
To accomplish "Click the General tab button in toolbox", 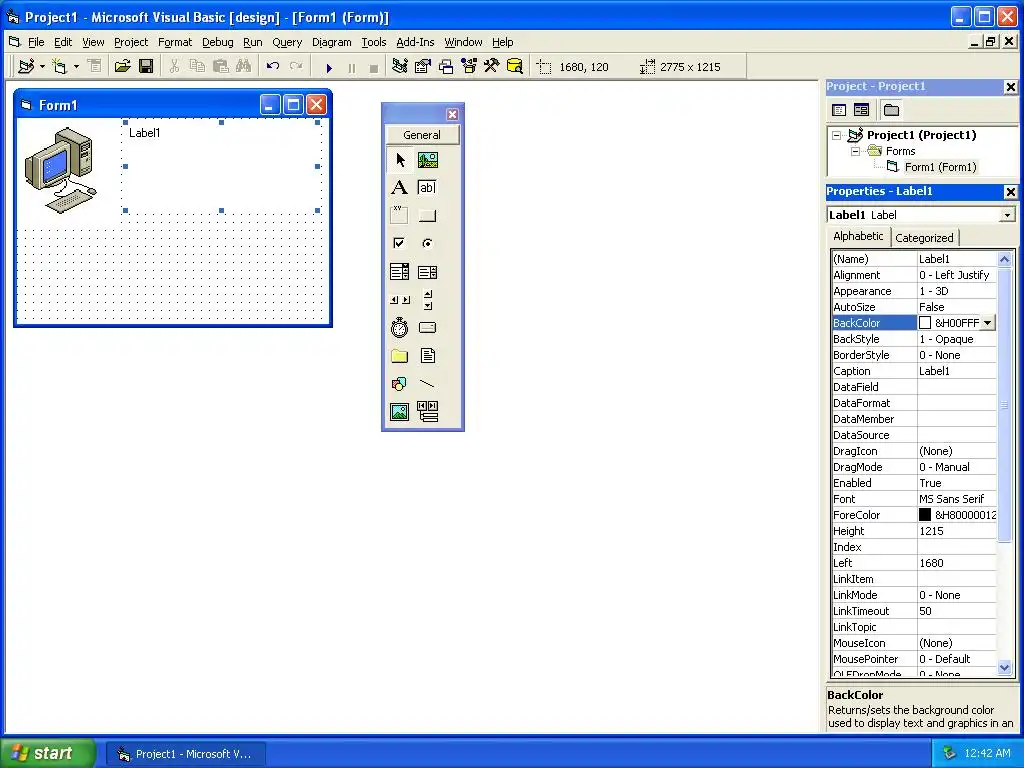I will click(x=423, y=135).
